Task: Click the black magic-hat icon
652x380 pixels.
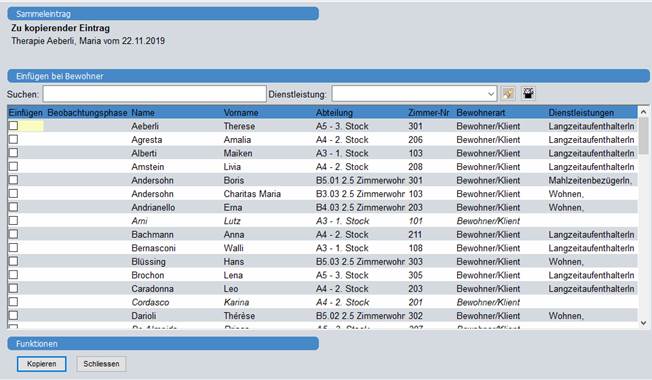Action: tap(528, 94)
